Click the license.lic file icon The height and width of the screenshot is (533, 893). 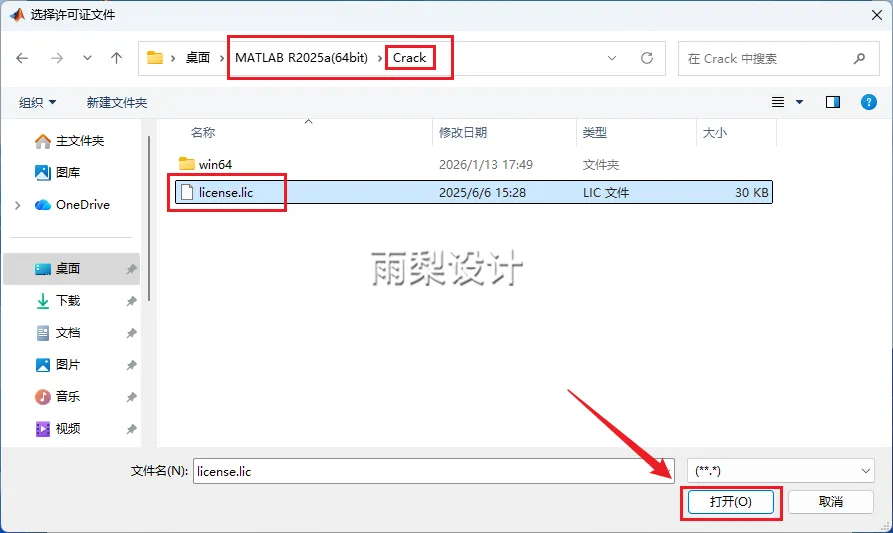(187, 192)
